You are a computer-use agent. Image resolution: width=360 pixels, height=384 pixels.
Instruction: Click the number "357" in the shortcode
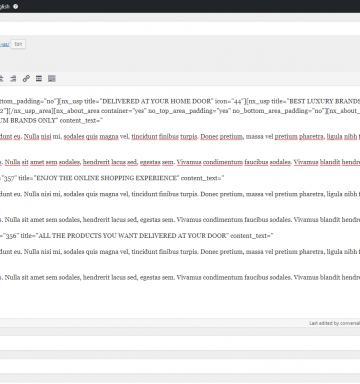point(9,178)
